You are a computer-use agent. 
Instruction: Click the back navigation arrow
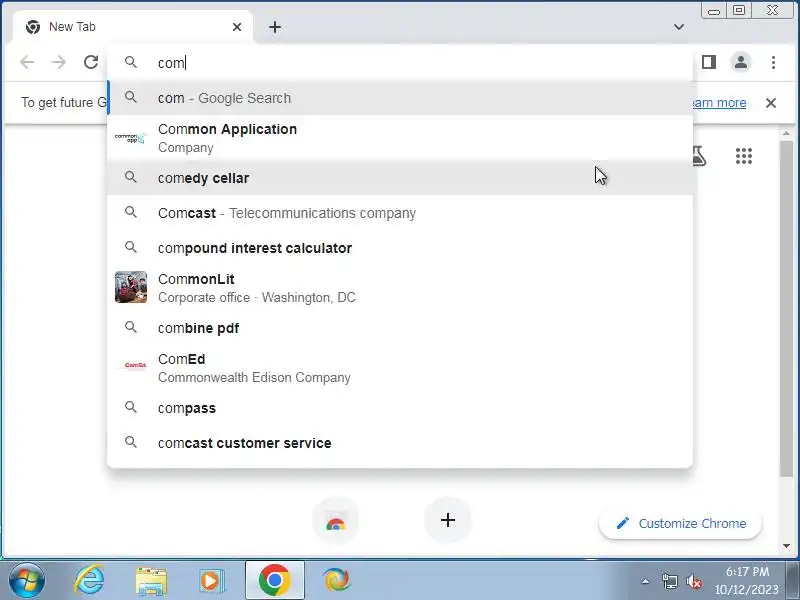click(27, 62)
